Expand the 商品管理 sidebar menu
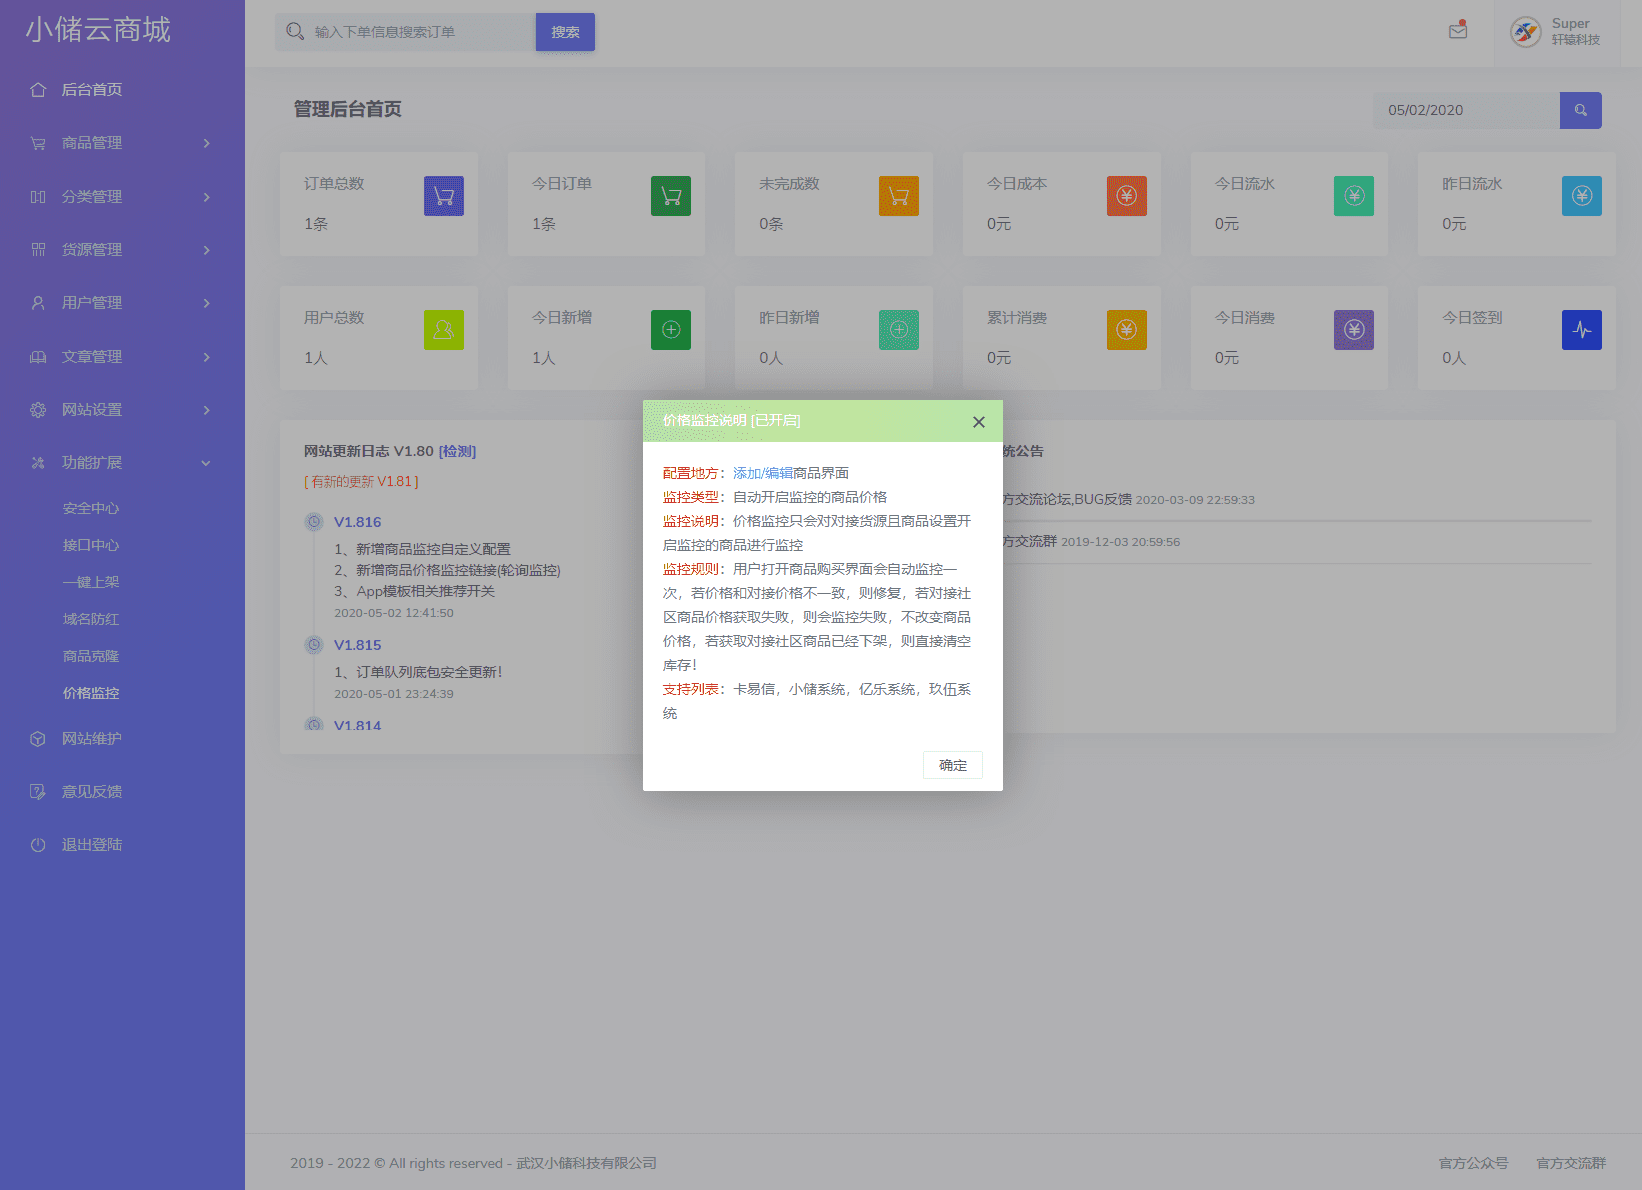Screen dimensions: 1642x1190 click(120, 143)
